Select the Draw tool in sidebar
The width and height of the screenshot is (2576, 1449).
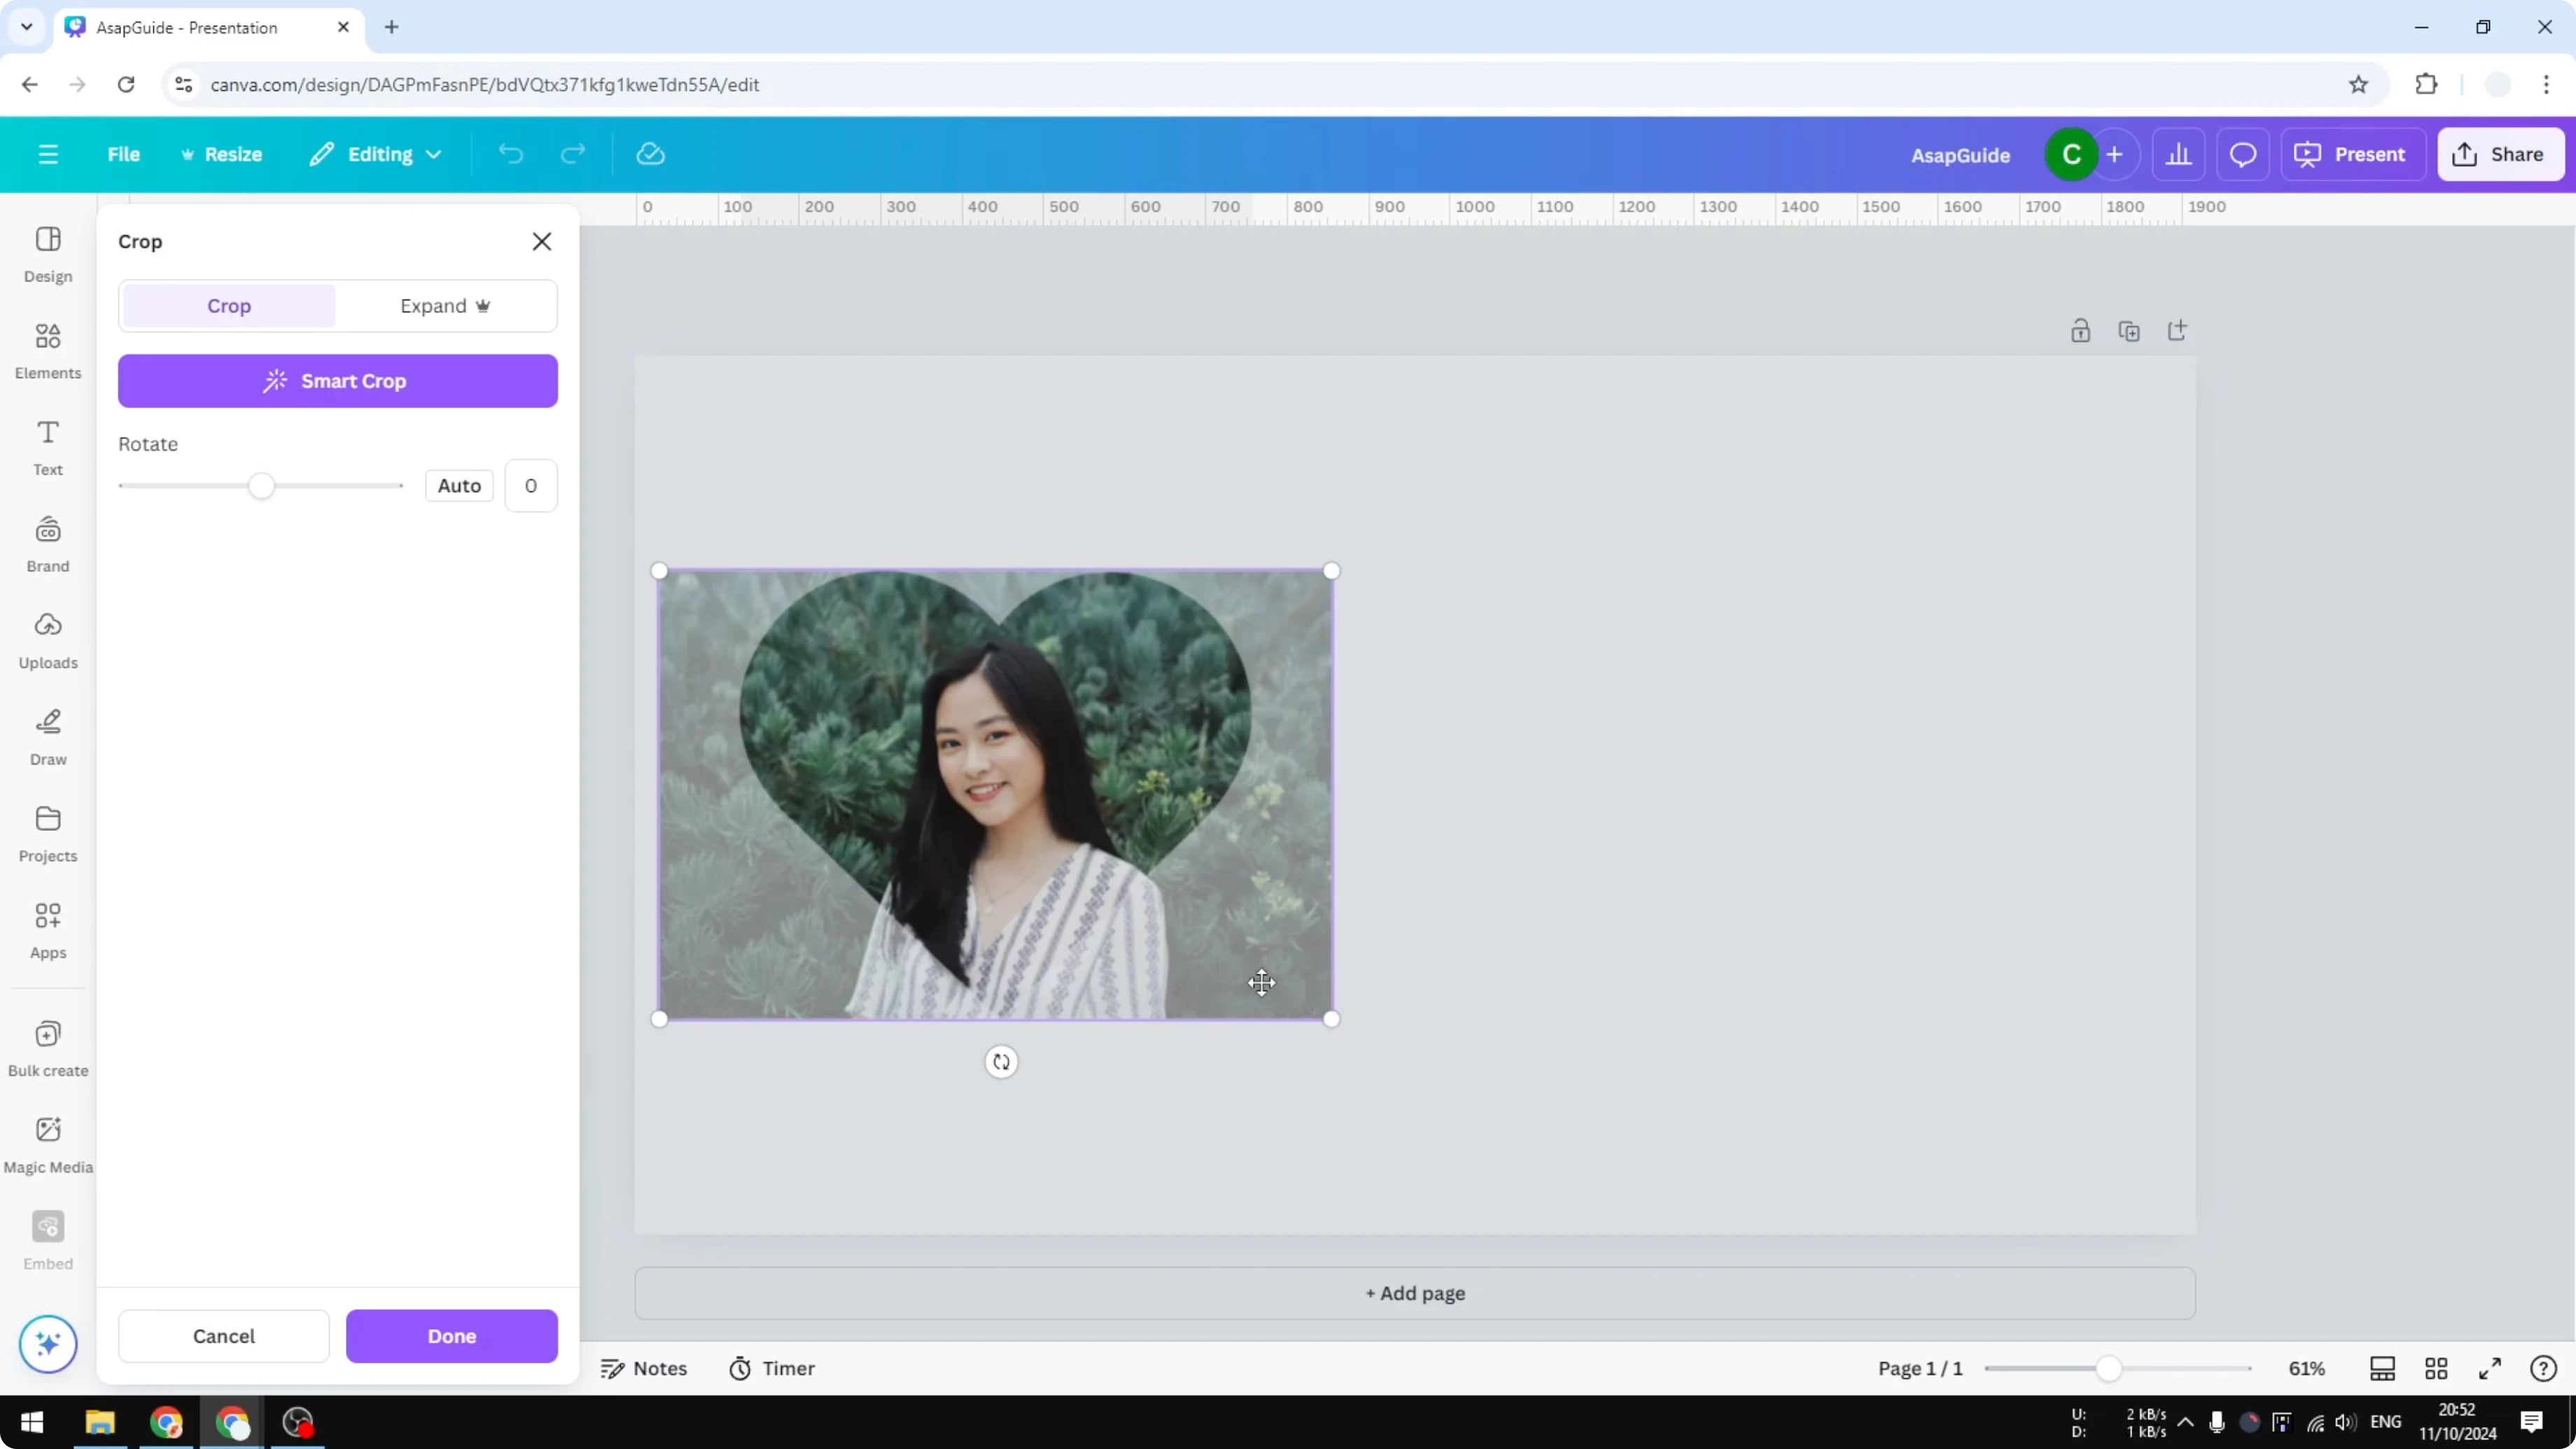click(x=47, y=736)
